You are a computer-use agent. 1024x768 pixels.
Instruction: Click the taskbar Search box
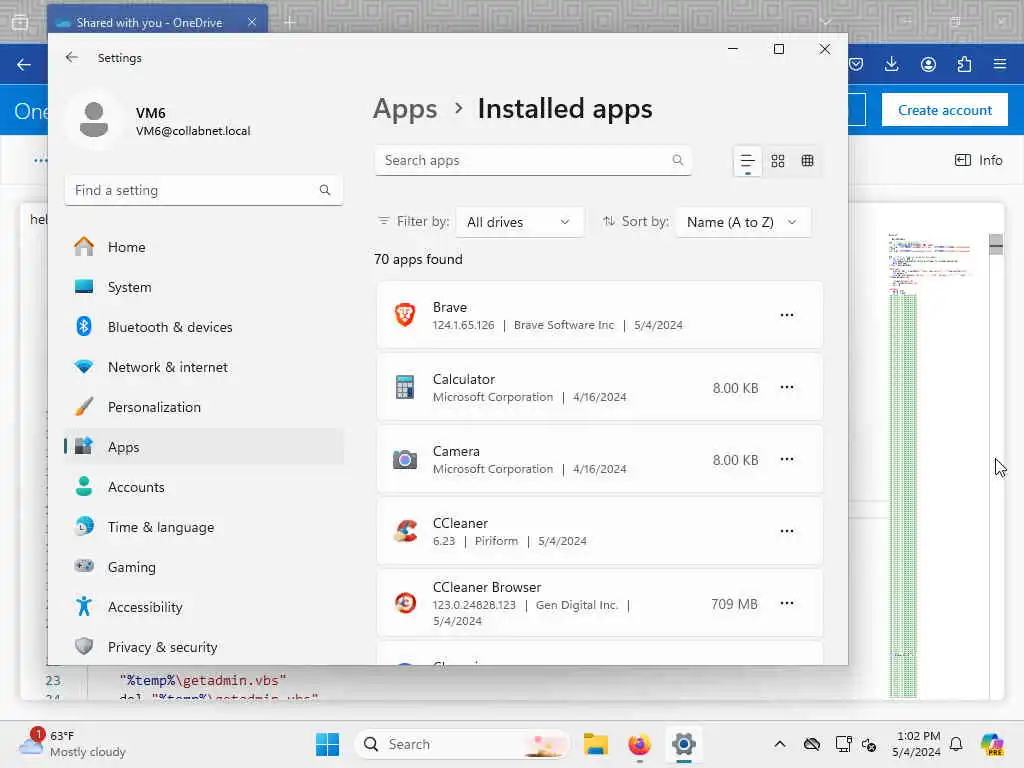tap(462, 744)
